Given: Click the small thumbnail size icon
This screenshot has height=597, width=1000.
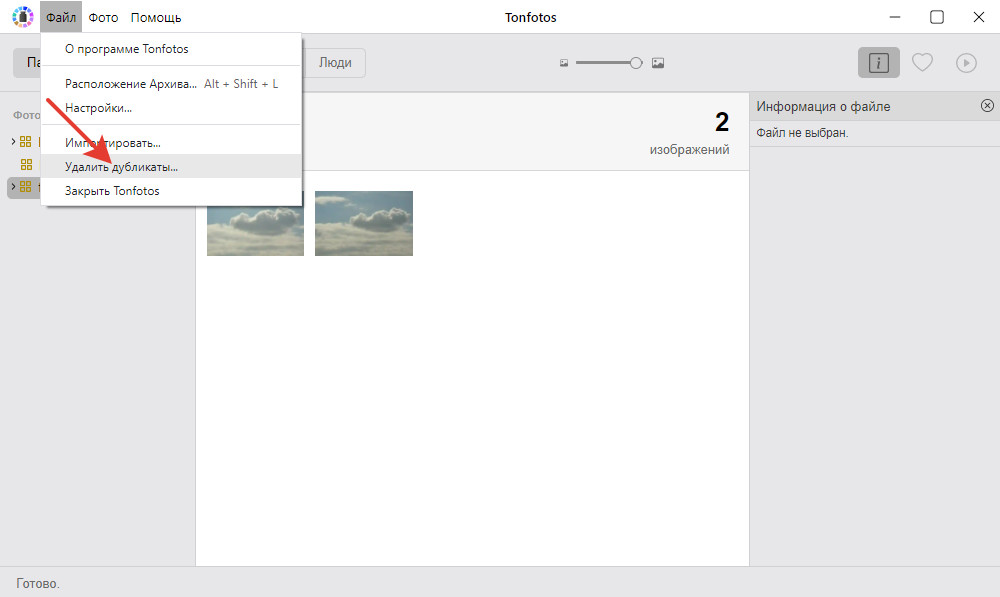Looking at the screenshot, I should click(564, 63).
